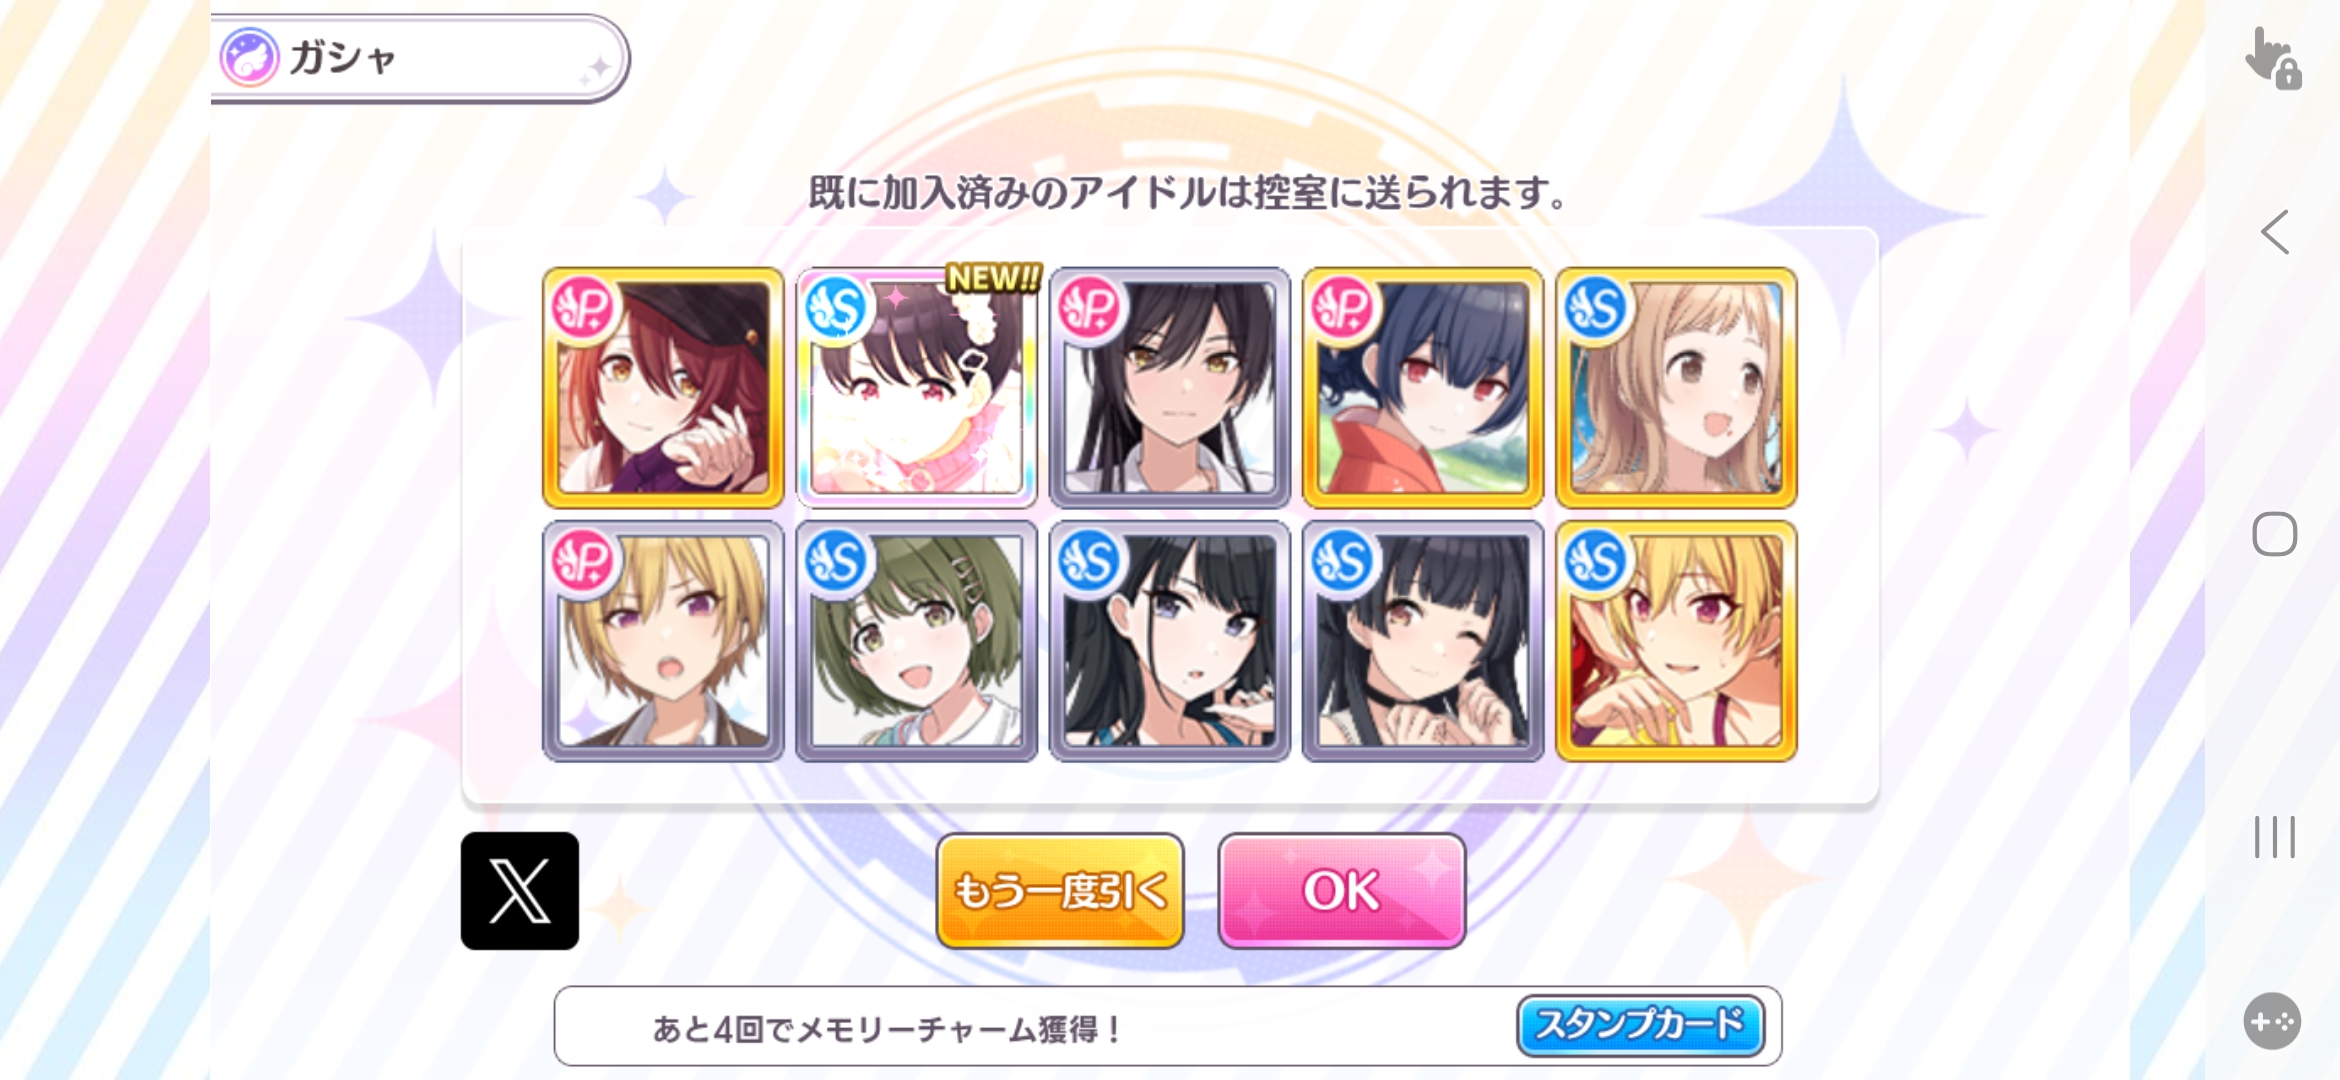
Task: Tap the Android home button
Action: coord(2274,533)
